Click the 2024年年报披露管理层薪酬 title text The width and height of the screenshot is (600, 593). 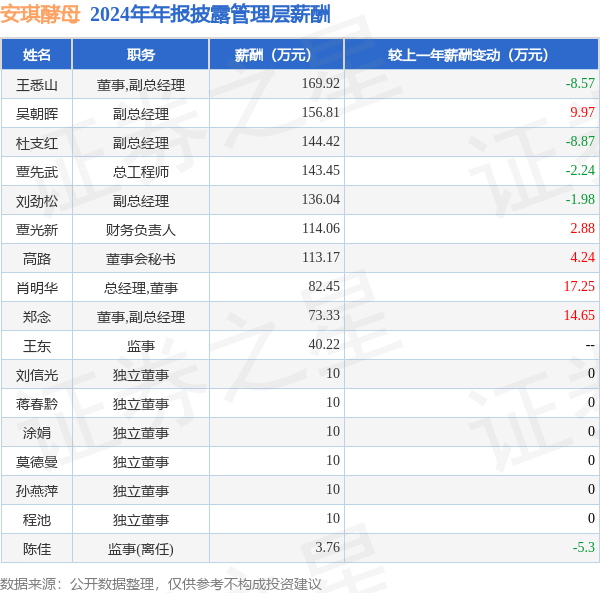pos(210,15)
